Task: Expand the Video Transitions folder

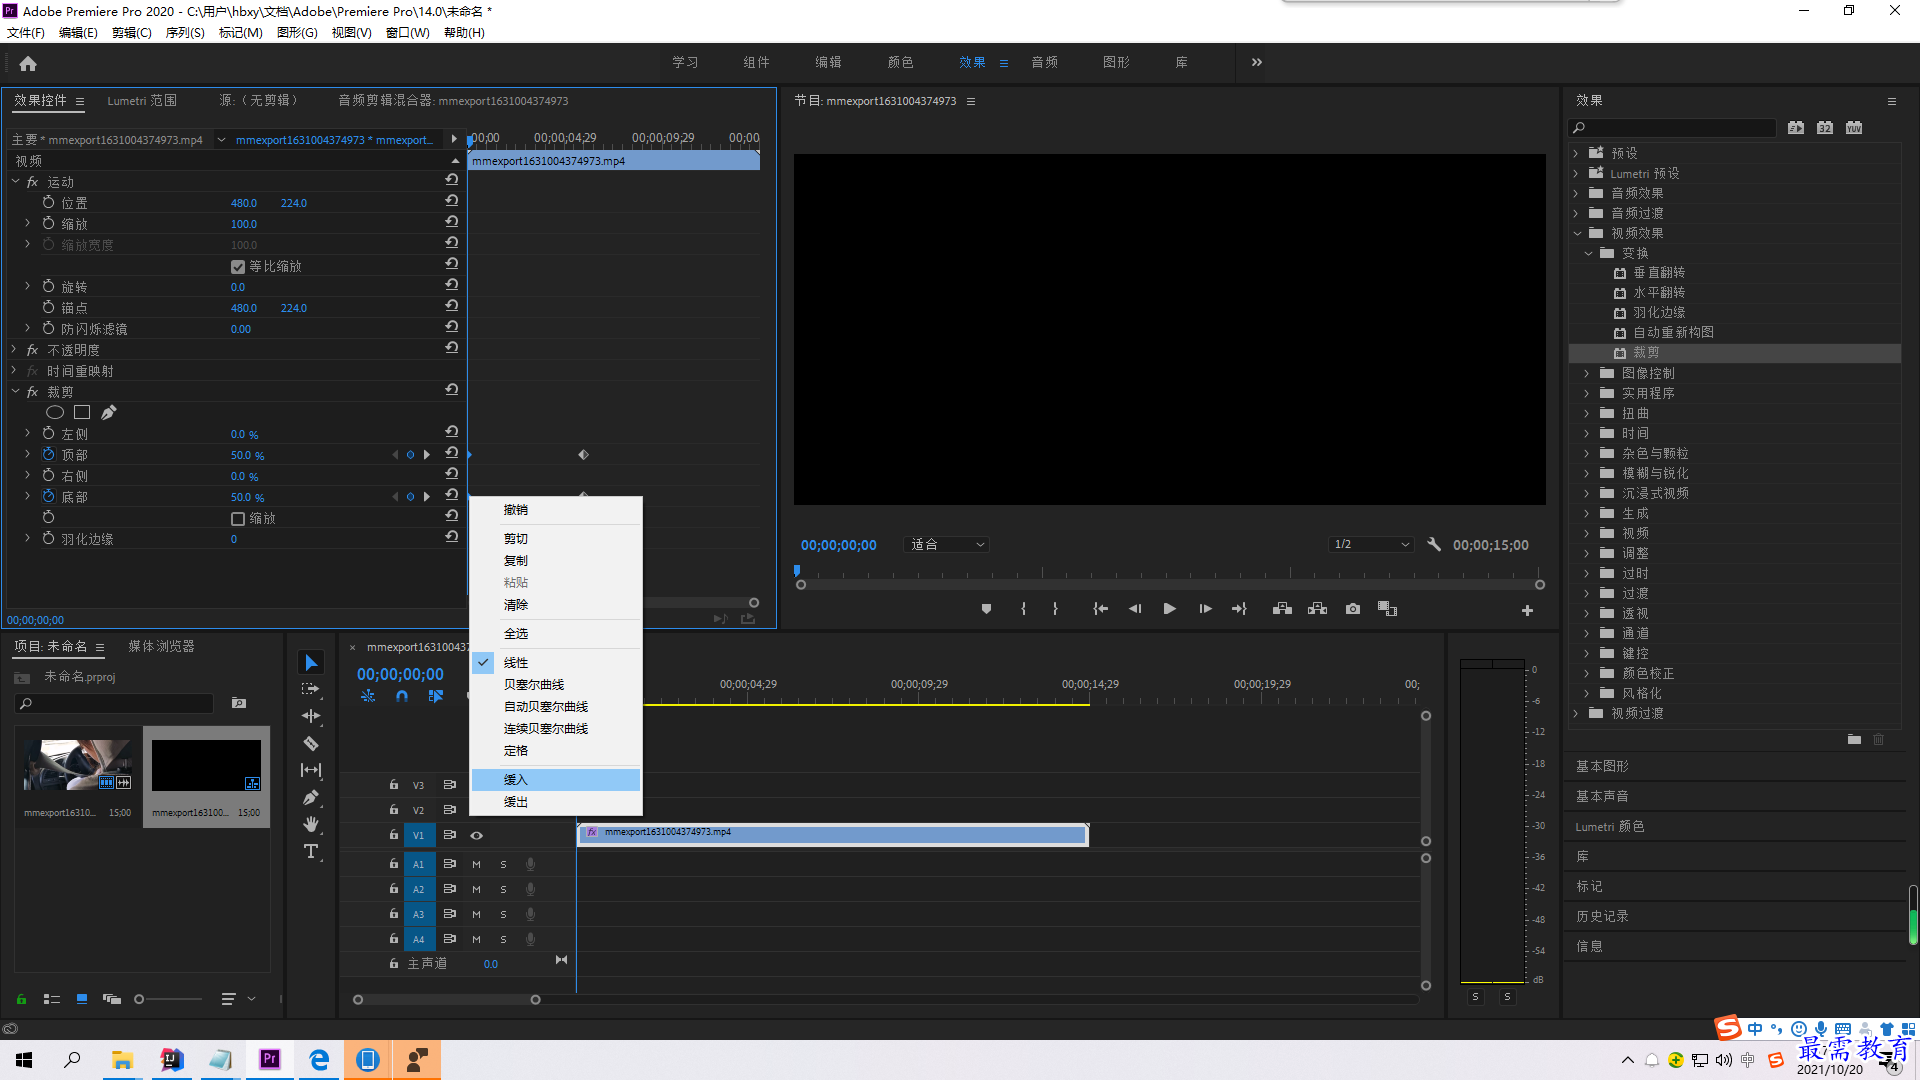Action: (1576, 713)
